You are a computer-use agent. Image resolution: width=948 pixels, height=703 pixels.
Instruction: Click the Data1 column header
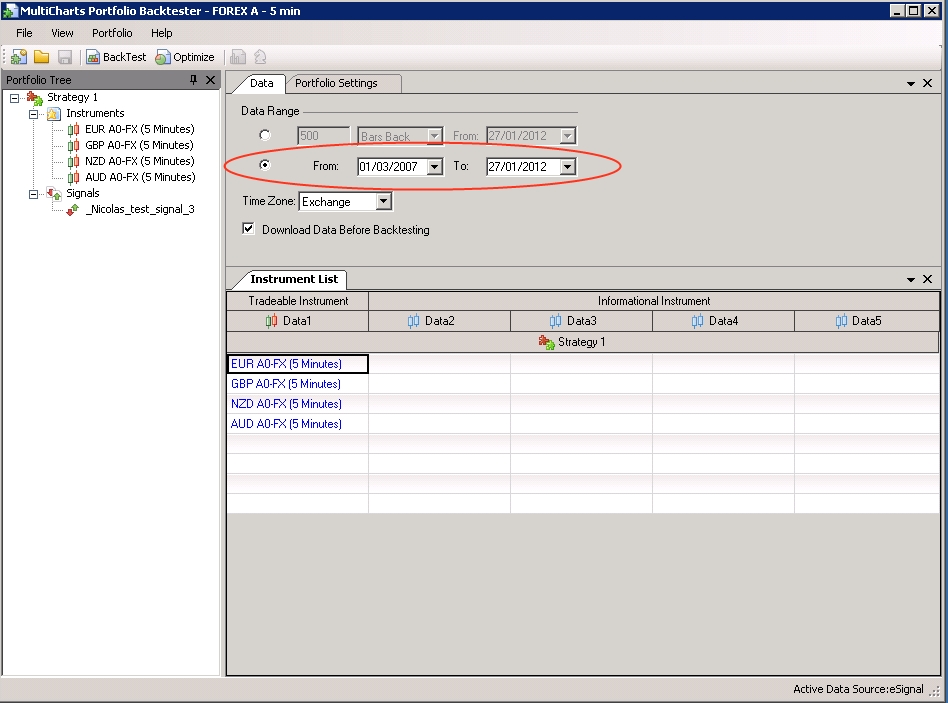297,321
